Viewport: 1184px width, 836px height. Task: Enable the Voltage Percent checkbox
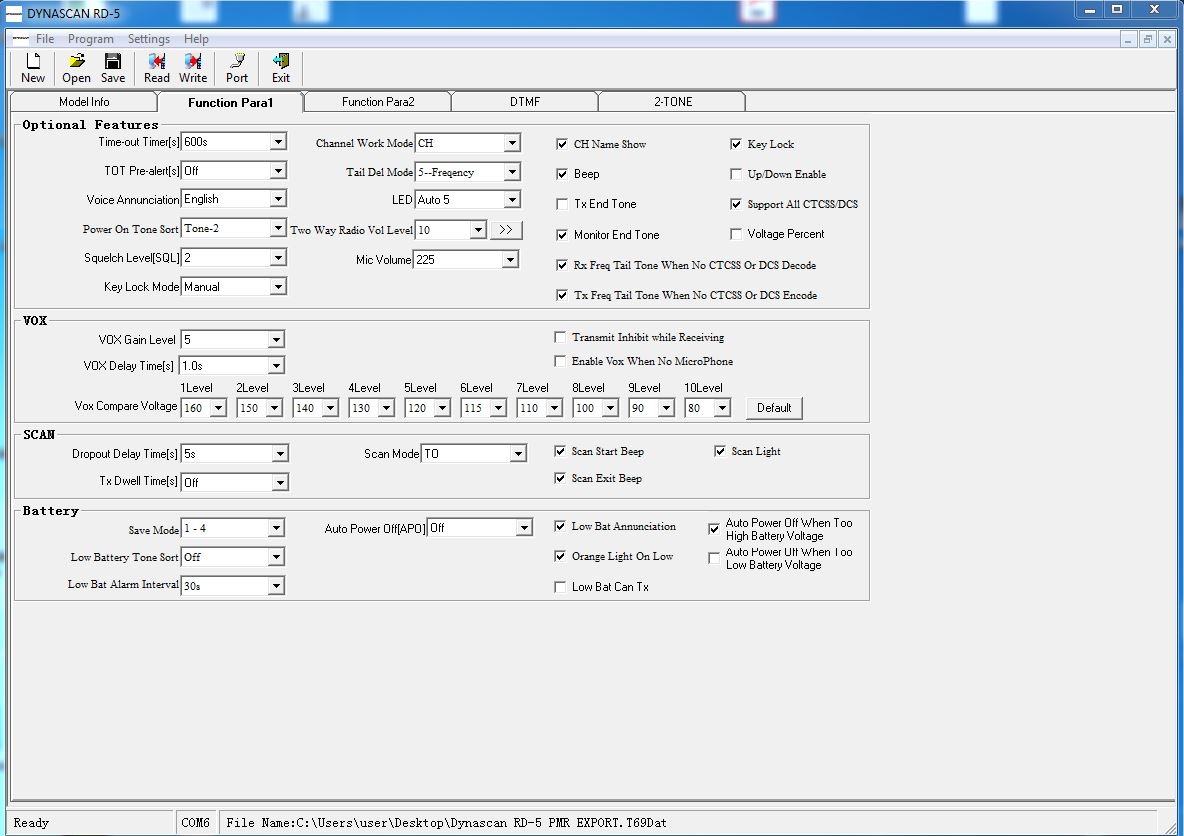(735, 234)
